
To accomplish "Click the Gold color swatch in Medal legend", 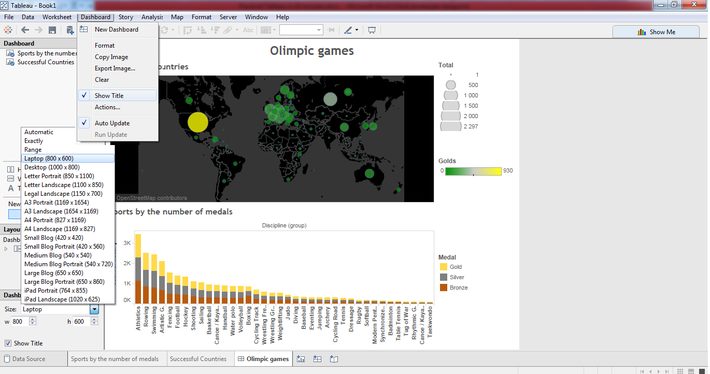I will (443, 267).
